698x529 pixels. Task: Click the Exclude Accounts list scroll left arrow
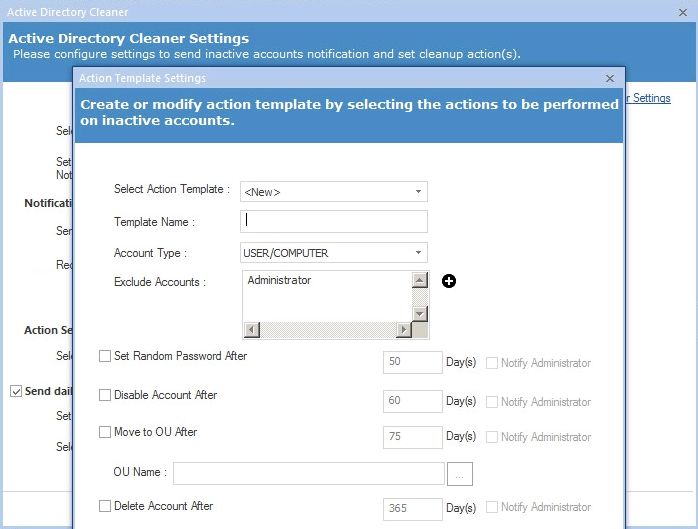coord(252,330)
